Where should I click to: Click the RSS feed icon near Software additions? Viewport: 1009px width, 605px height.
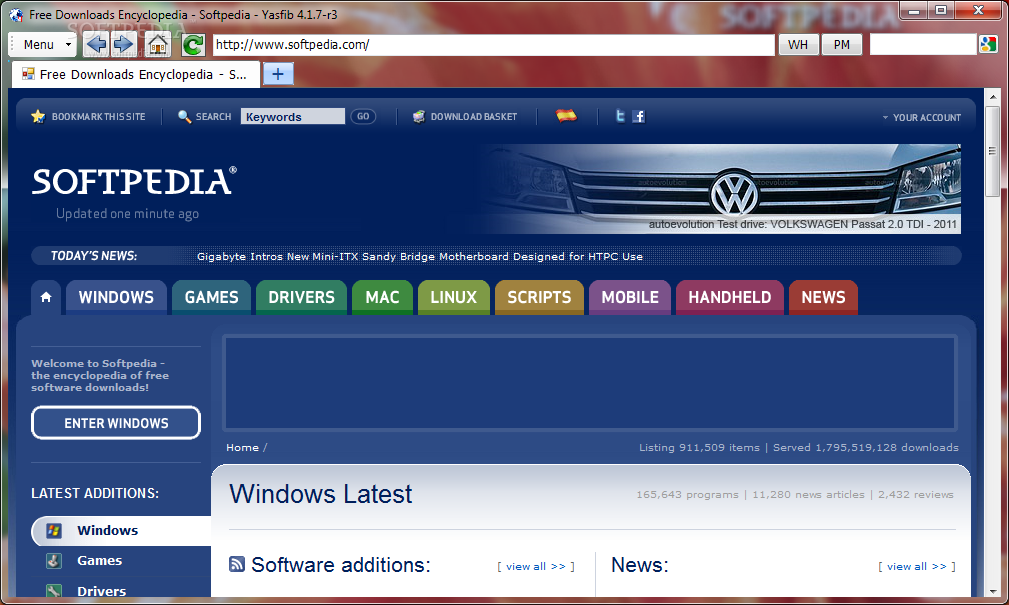(237, 564)
